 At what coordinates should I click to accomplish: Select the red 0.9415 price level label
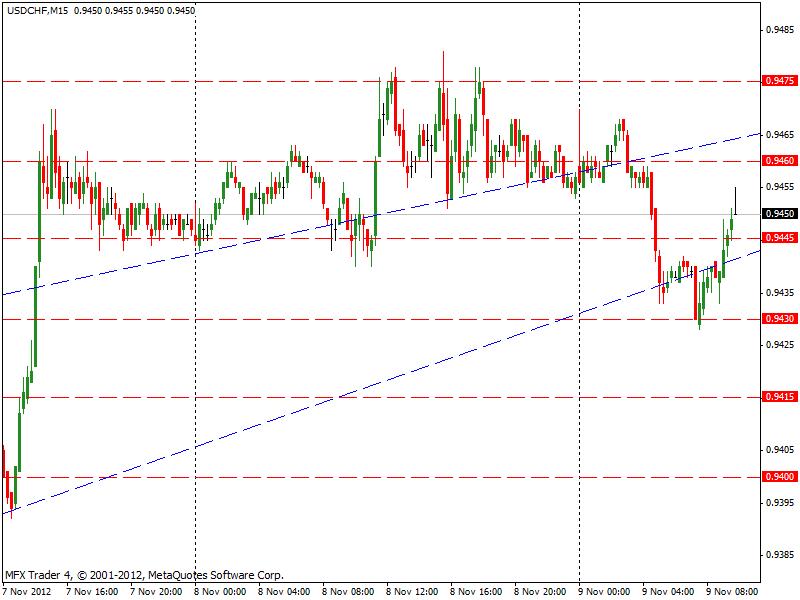779,396
